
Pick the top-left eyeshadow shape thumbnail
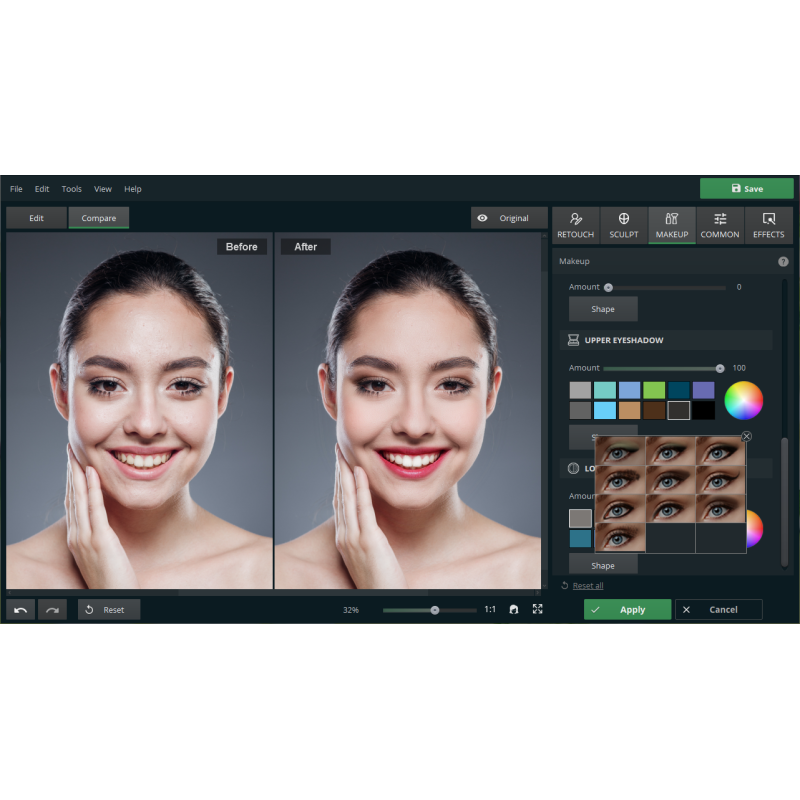(620, 451)
